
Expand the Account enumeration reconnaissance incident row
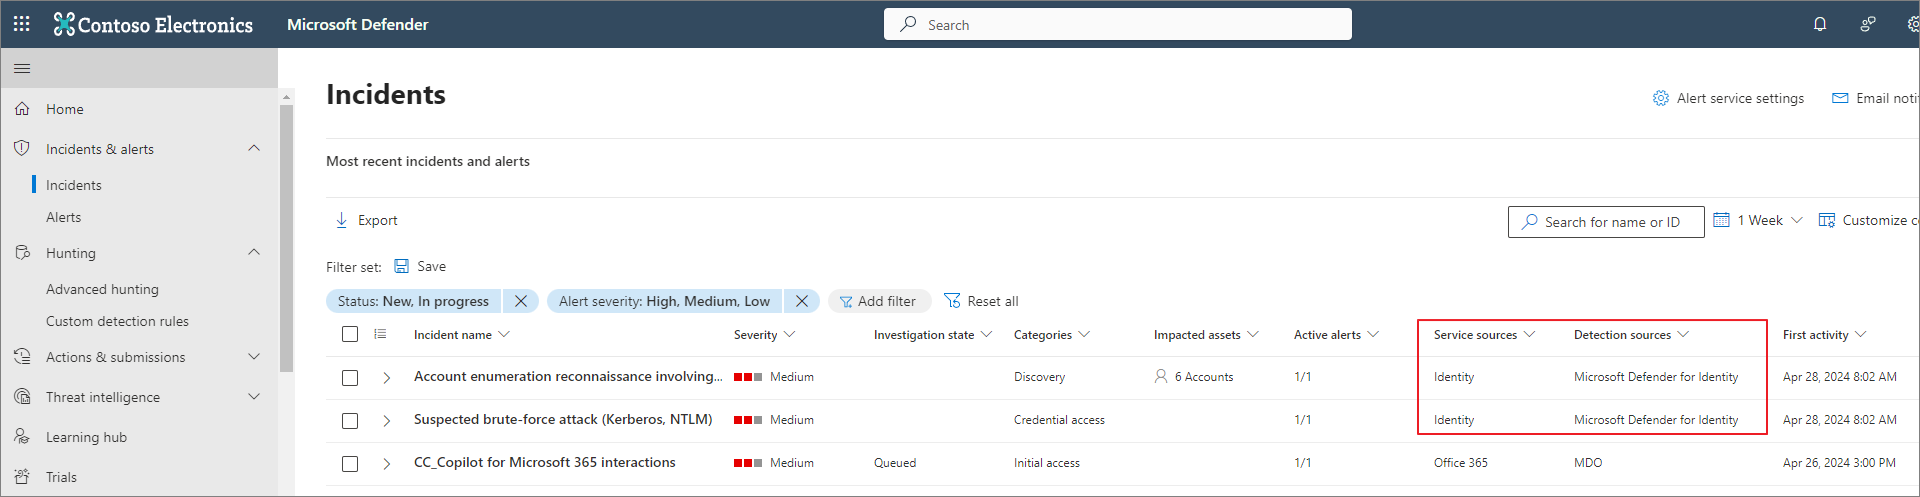click(387, 378)
